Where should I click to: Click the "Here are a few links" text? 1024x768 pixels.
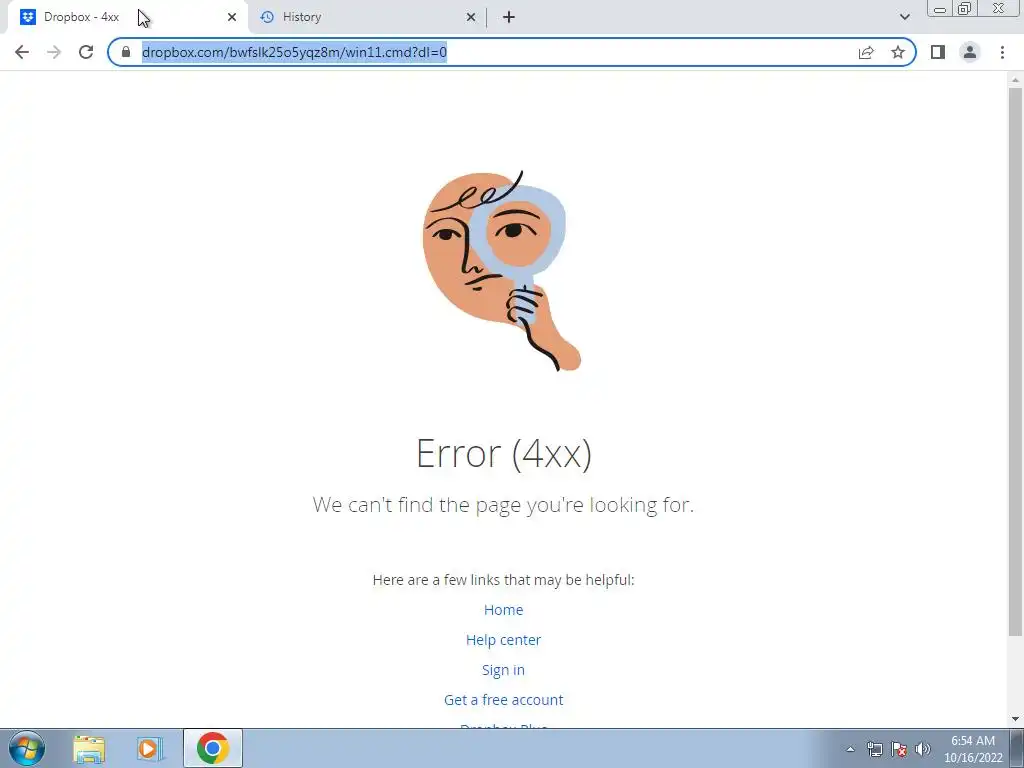point(504,580)
